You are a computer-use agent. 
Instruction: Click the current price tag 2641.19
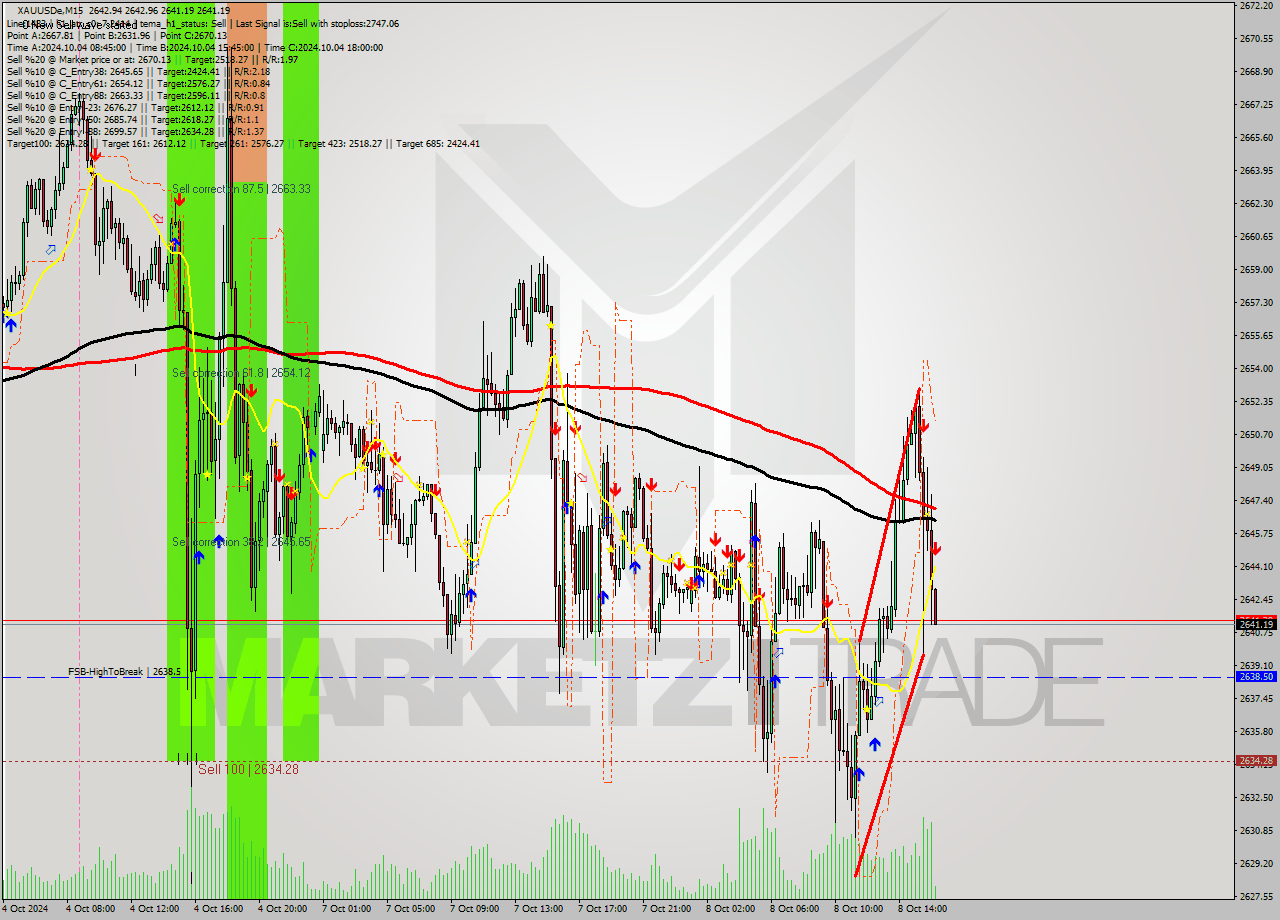1256,624
